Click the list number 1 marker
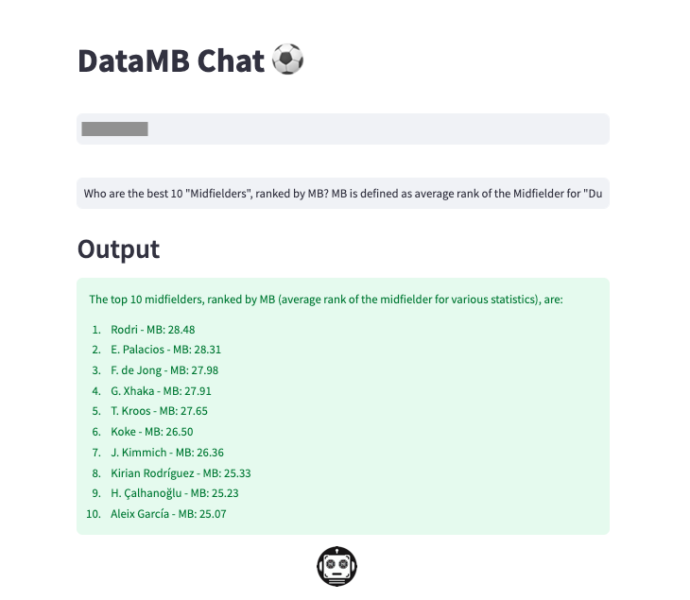Image resolution: width=690 pixels, height=600 pixels. (x=96, y=330)
